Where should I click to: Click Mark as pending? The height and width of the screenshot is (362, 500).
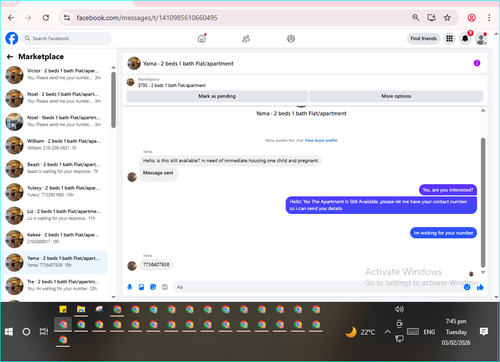pyautogui.click(x=217, y=96)
